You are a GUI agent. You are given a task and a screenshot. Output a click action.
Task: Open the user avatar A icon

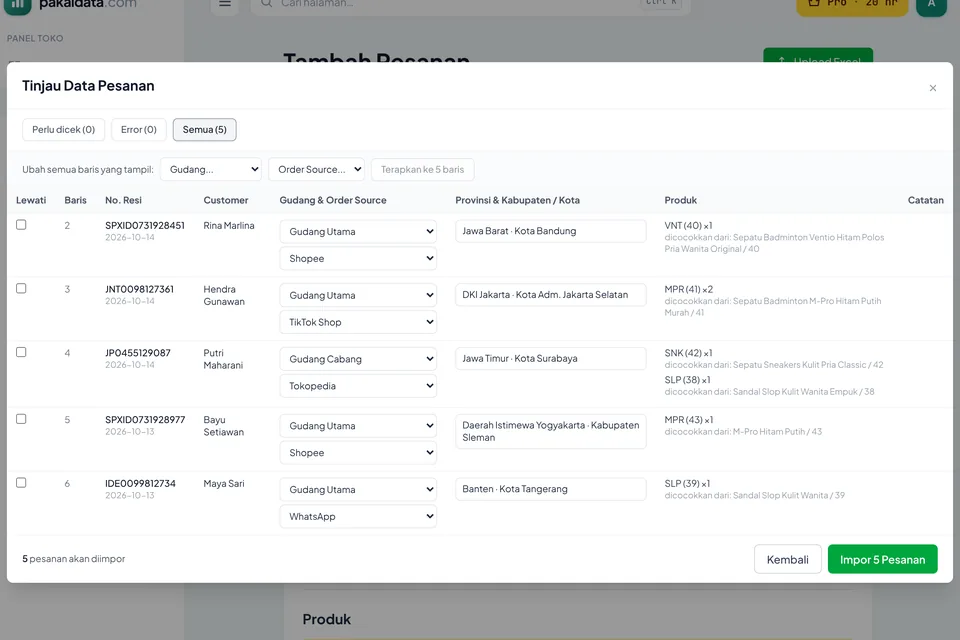tap(931, 6)
